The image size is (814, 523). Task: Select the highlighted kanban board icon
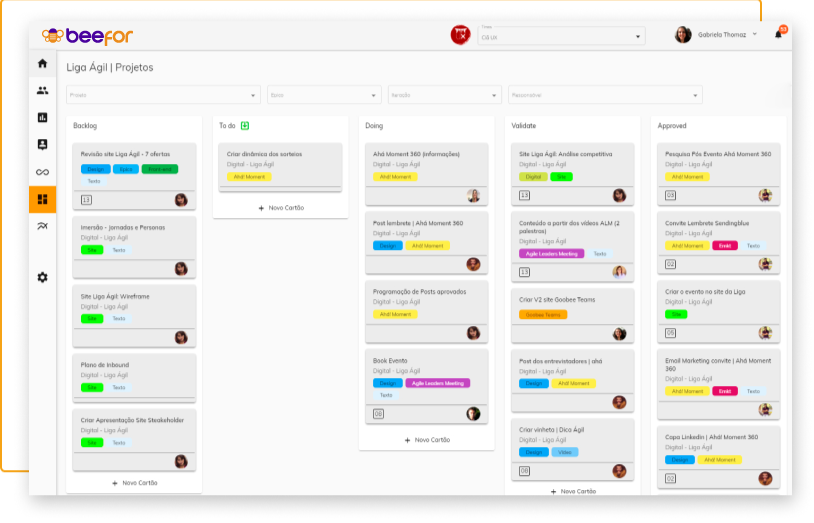[x=43, y=199]
